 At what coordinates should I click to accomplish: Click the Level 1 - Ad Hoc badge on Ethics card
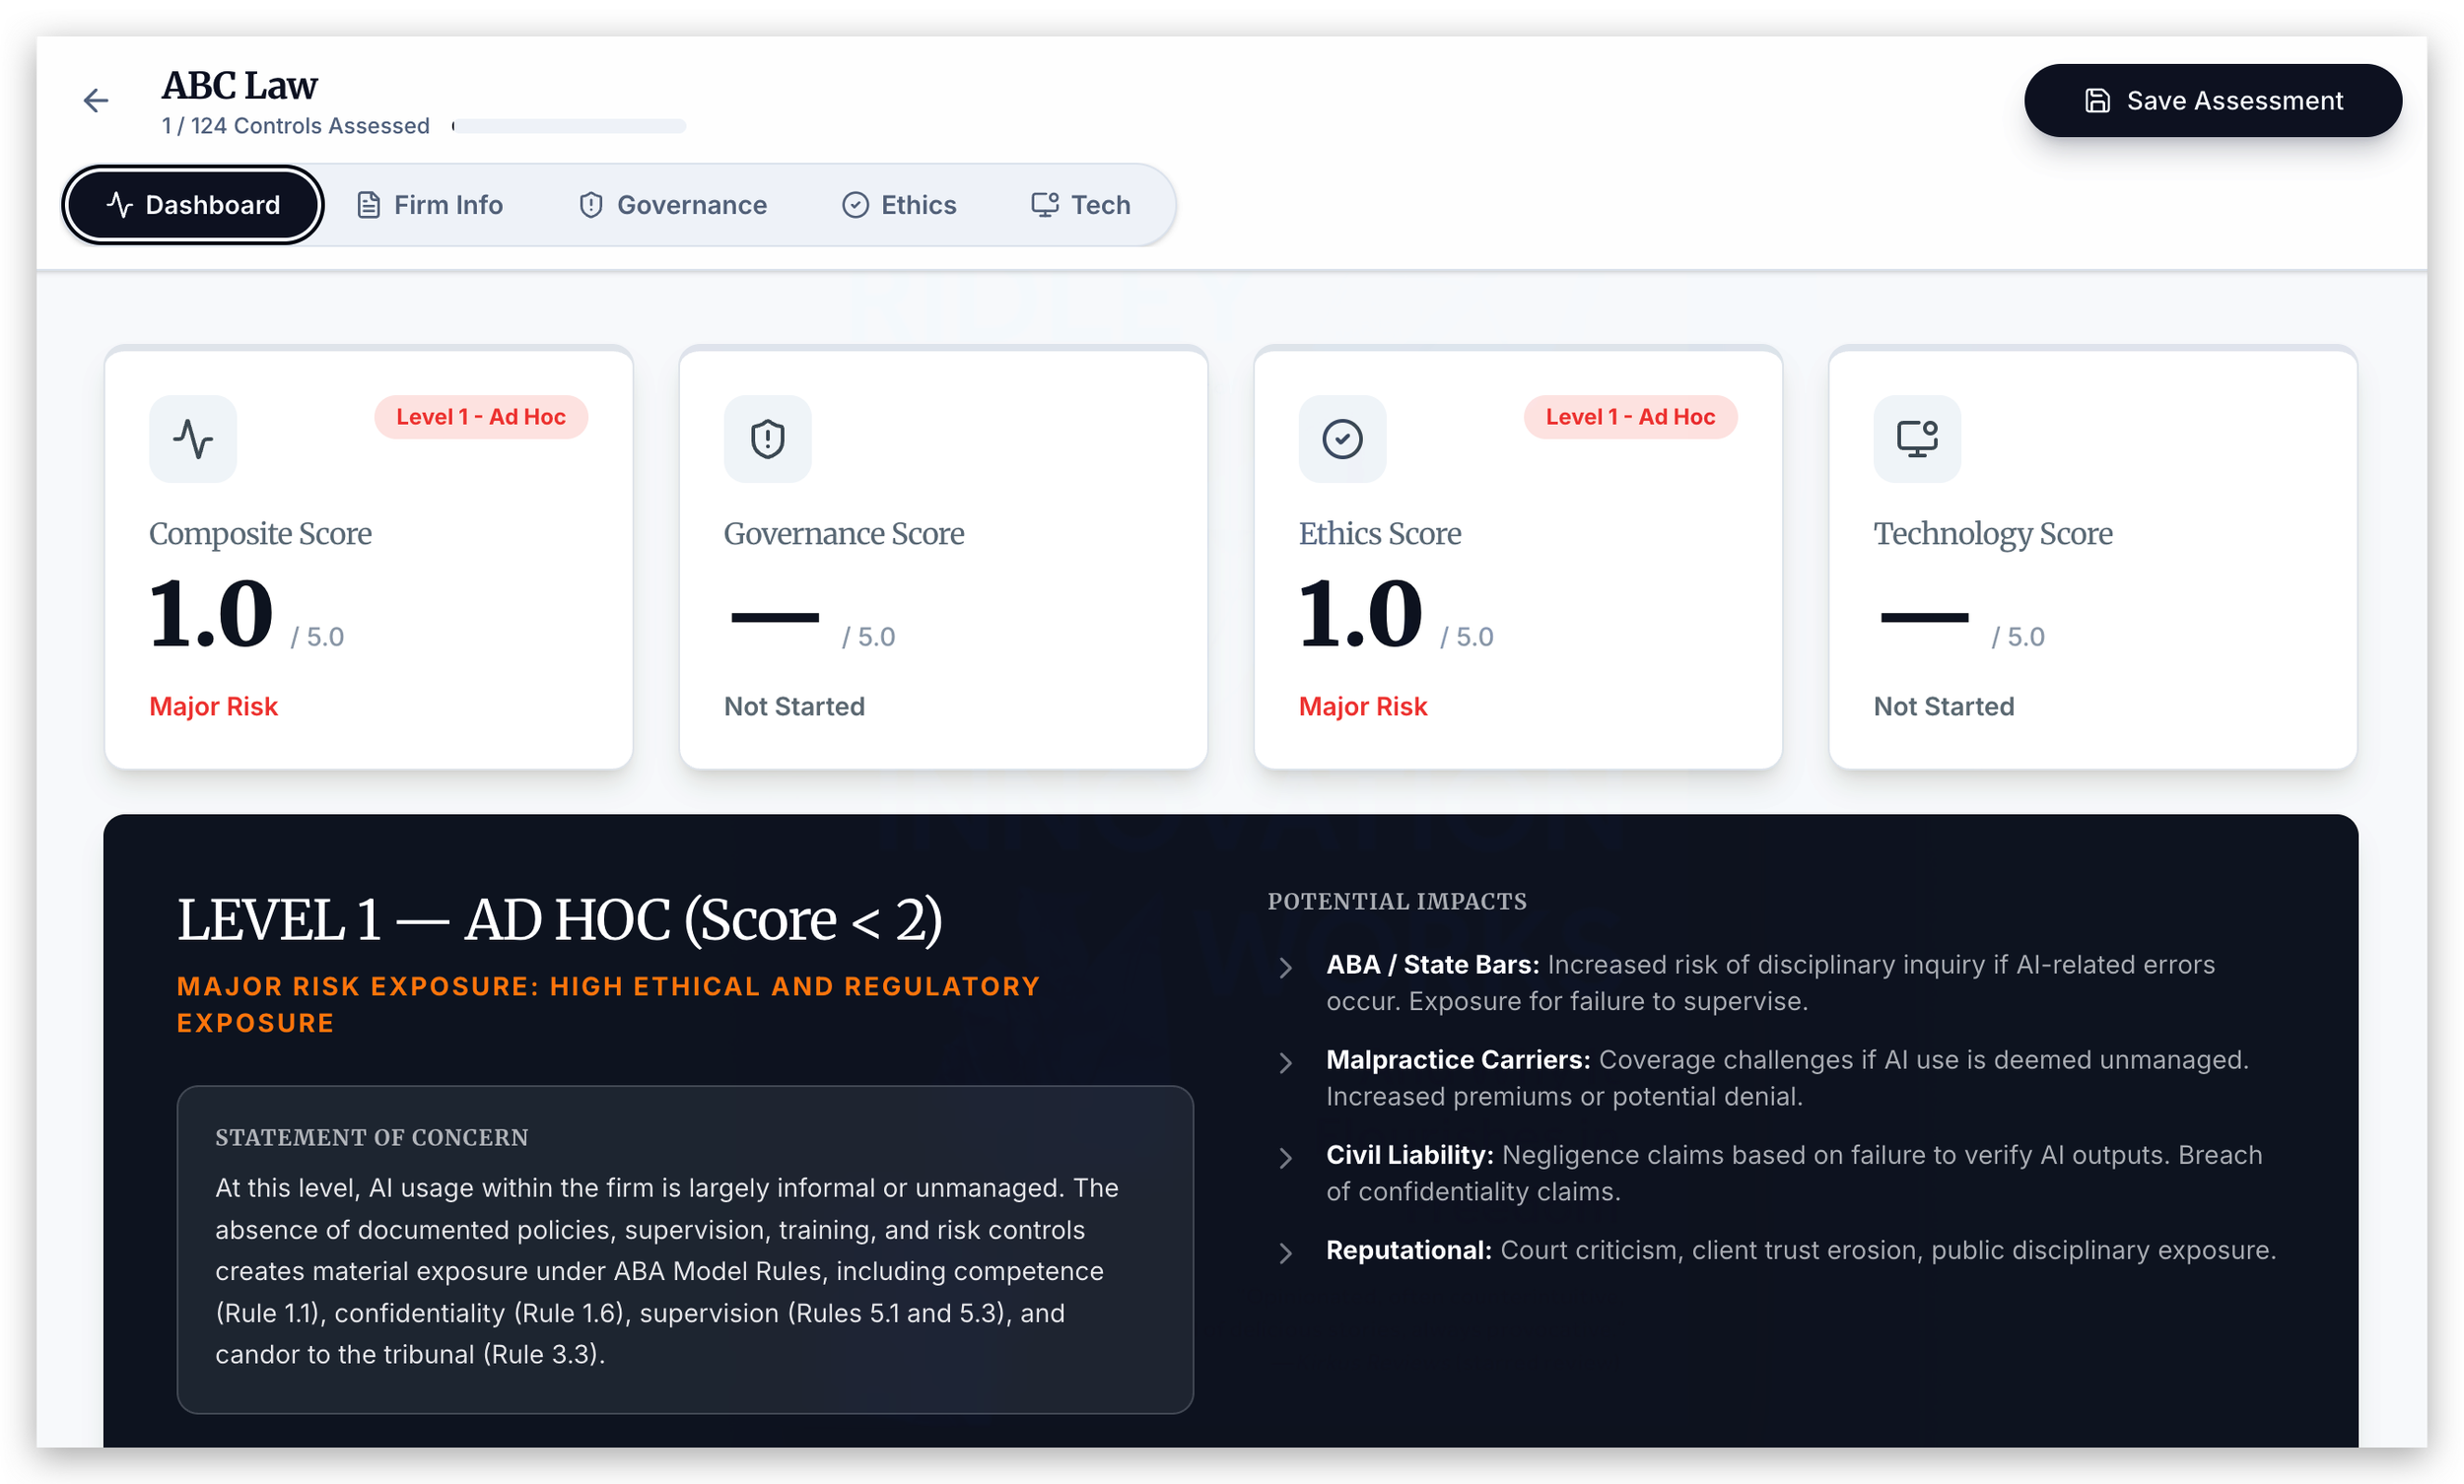[1630, 417]
